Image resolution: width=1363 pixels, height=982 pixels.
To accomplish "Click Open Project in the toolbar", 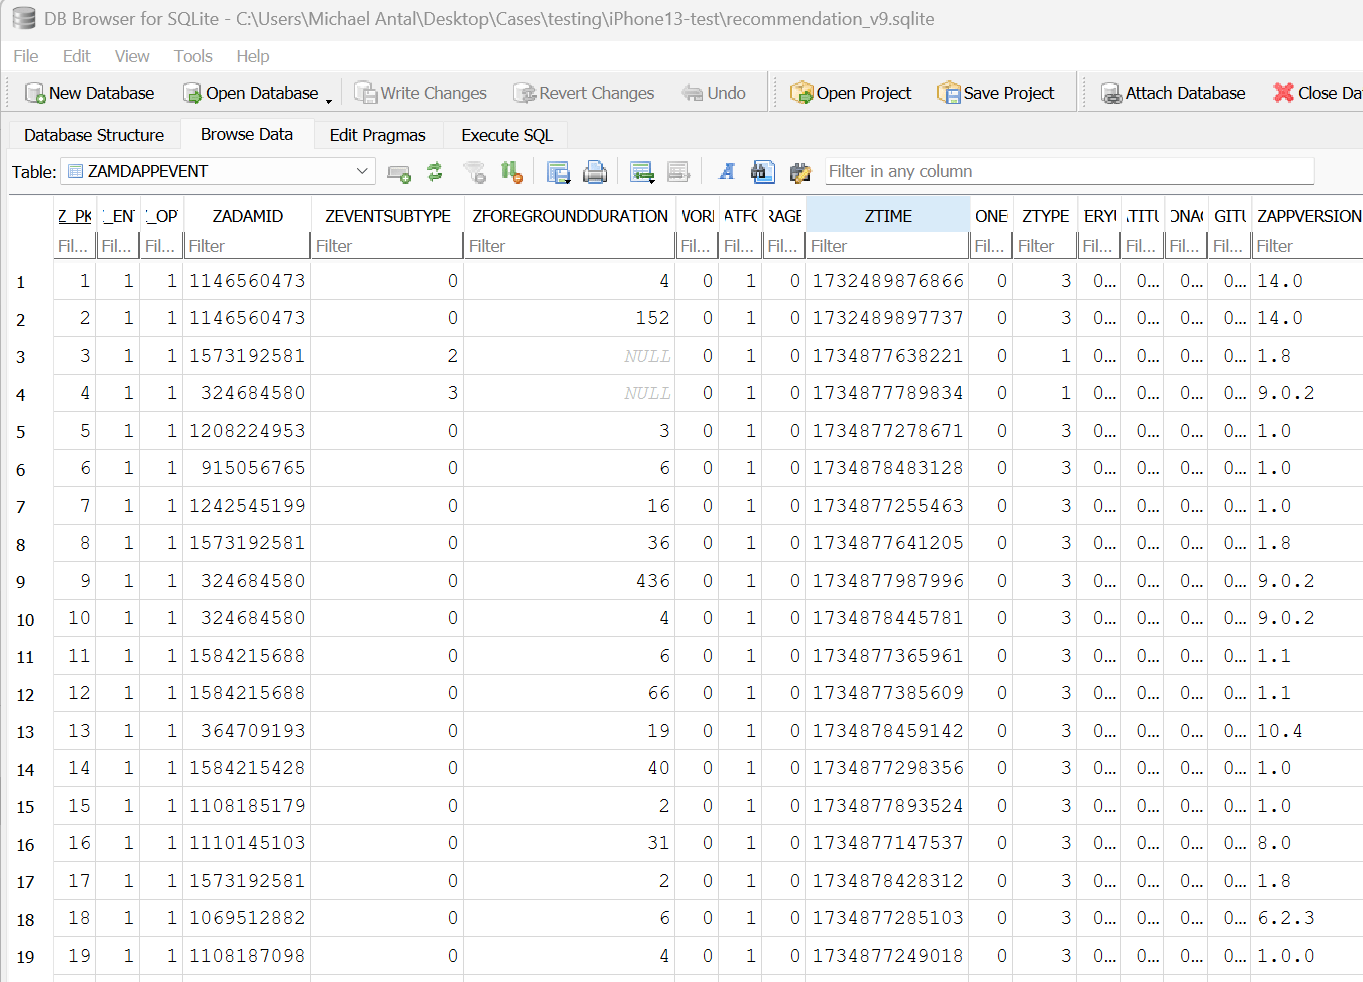I will 851,93.
